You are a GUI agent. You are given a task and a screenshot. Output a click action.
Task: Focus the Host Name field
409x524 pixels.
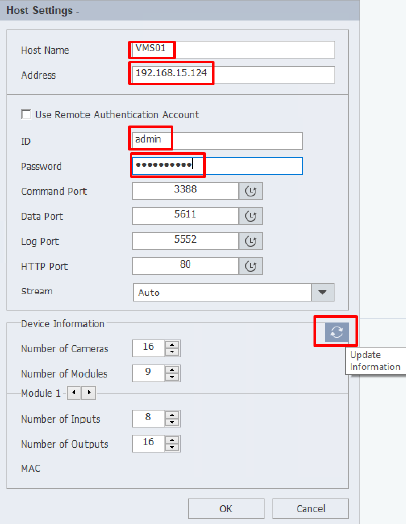pyautogui.click(x=233, y=50)
